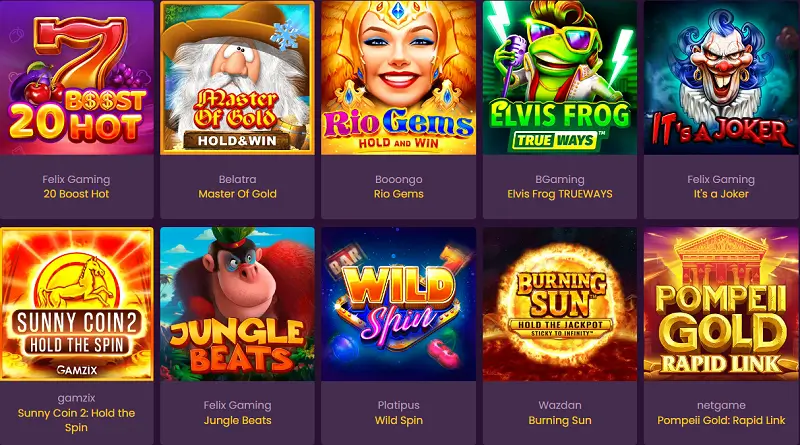The image size is (800, 445).
Task: Open the Jungle Beats gorilla thumbnail
Action: 237,304
